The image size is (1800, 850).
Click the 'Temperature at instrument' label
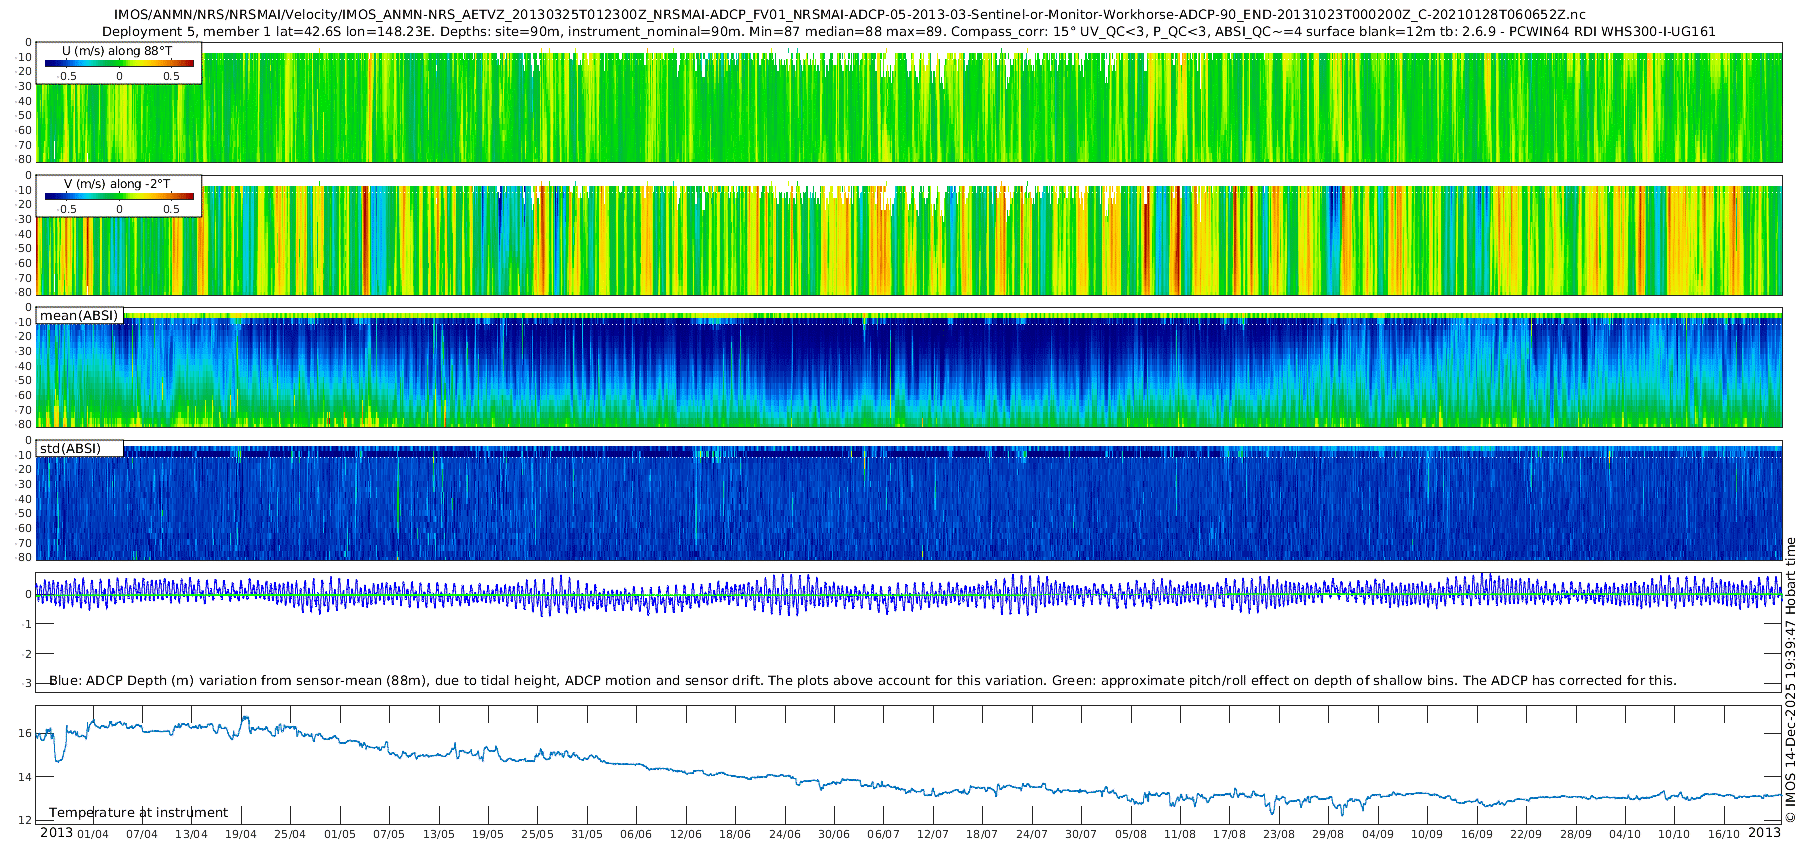(138, 813)
